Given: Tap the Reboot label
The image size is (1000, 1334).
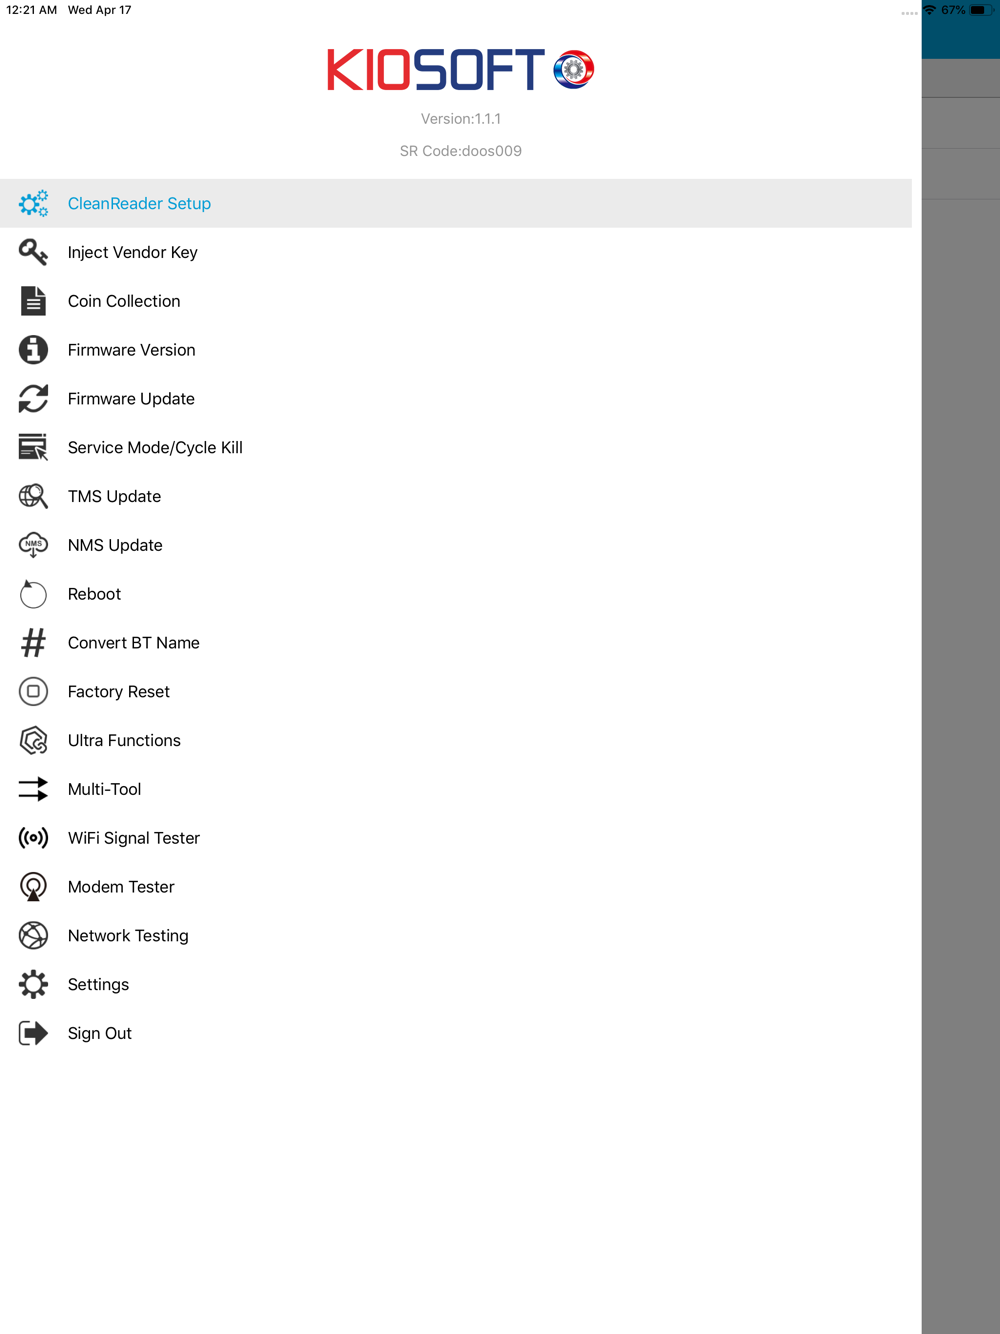Looking at the screenshot, I should coord(94,594).
